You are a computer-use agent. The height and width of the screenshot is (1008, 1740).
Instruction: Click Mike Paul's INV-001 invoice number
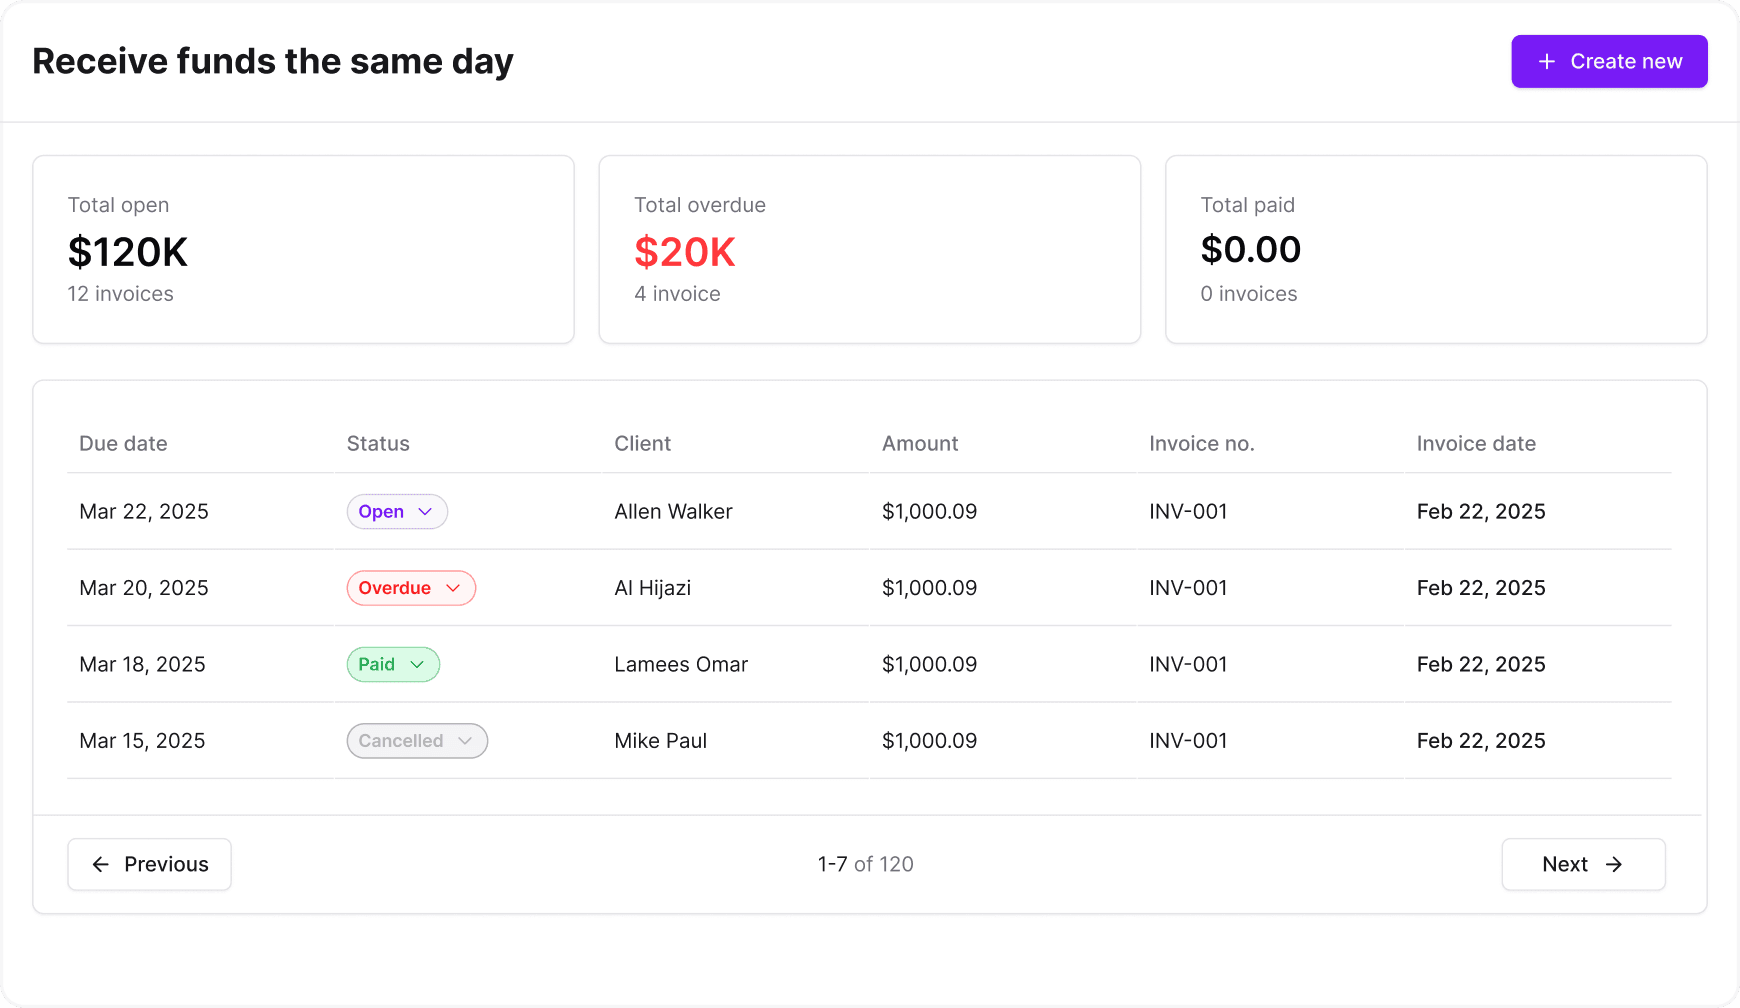pyautogui.click(x=1188, y=741)
